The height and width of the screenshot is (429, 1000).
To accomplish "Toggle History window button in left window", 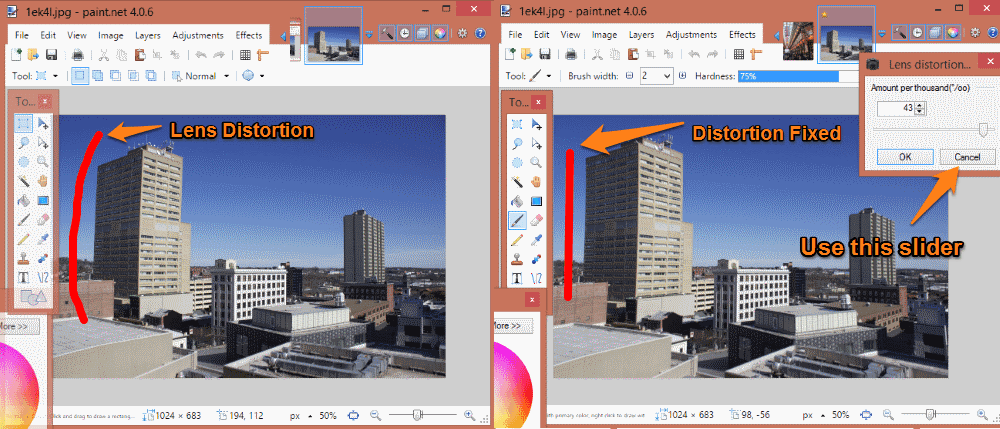I will (404, 33).
